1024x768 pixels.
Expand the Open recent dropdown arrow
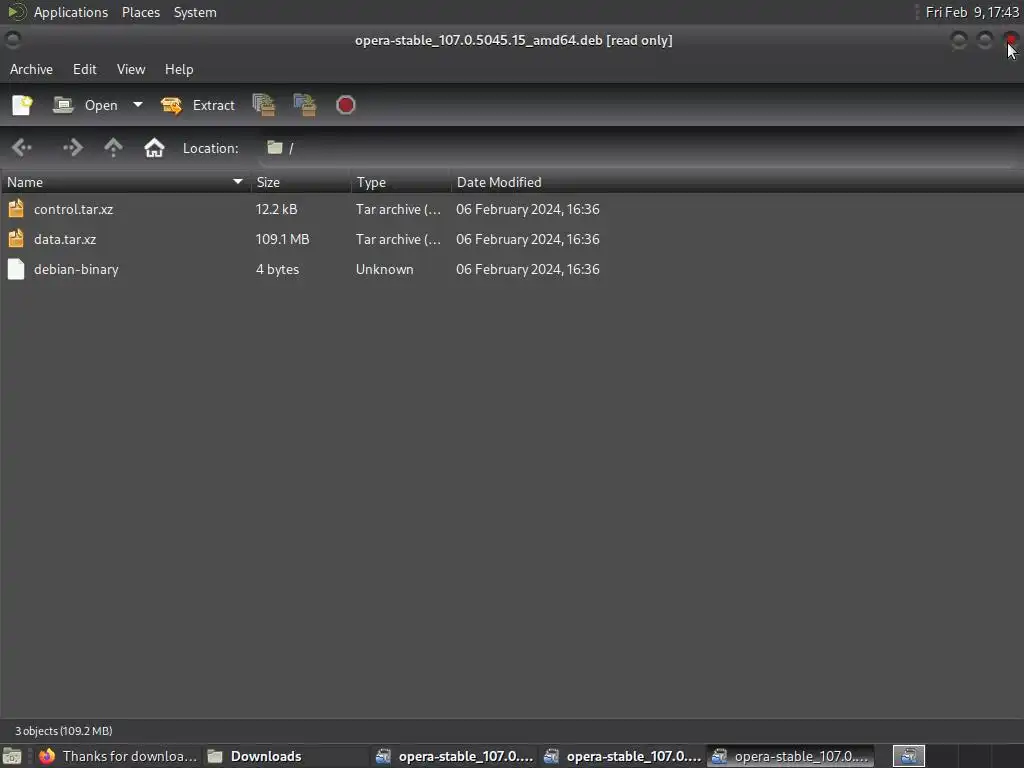[x=138, y=104]
